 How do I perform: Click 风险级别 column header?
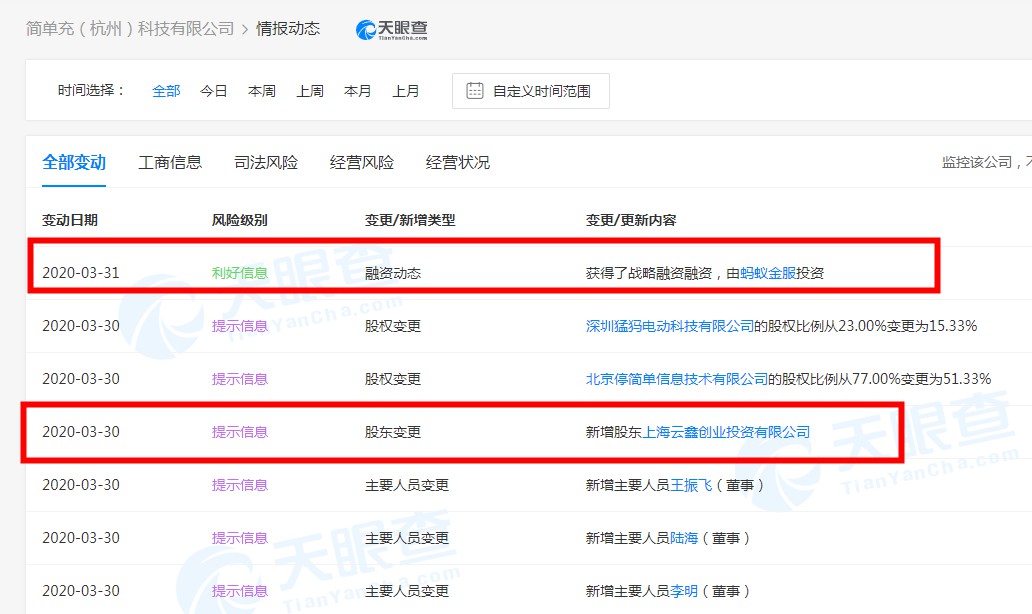[240, 220]
